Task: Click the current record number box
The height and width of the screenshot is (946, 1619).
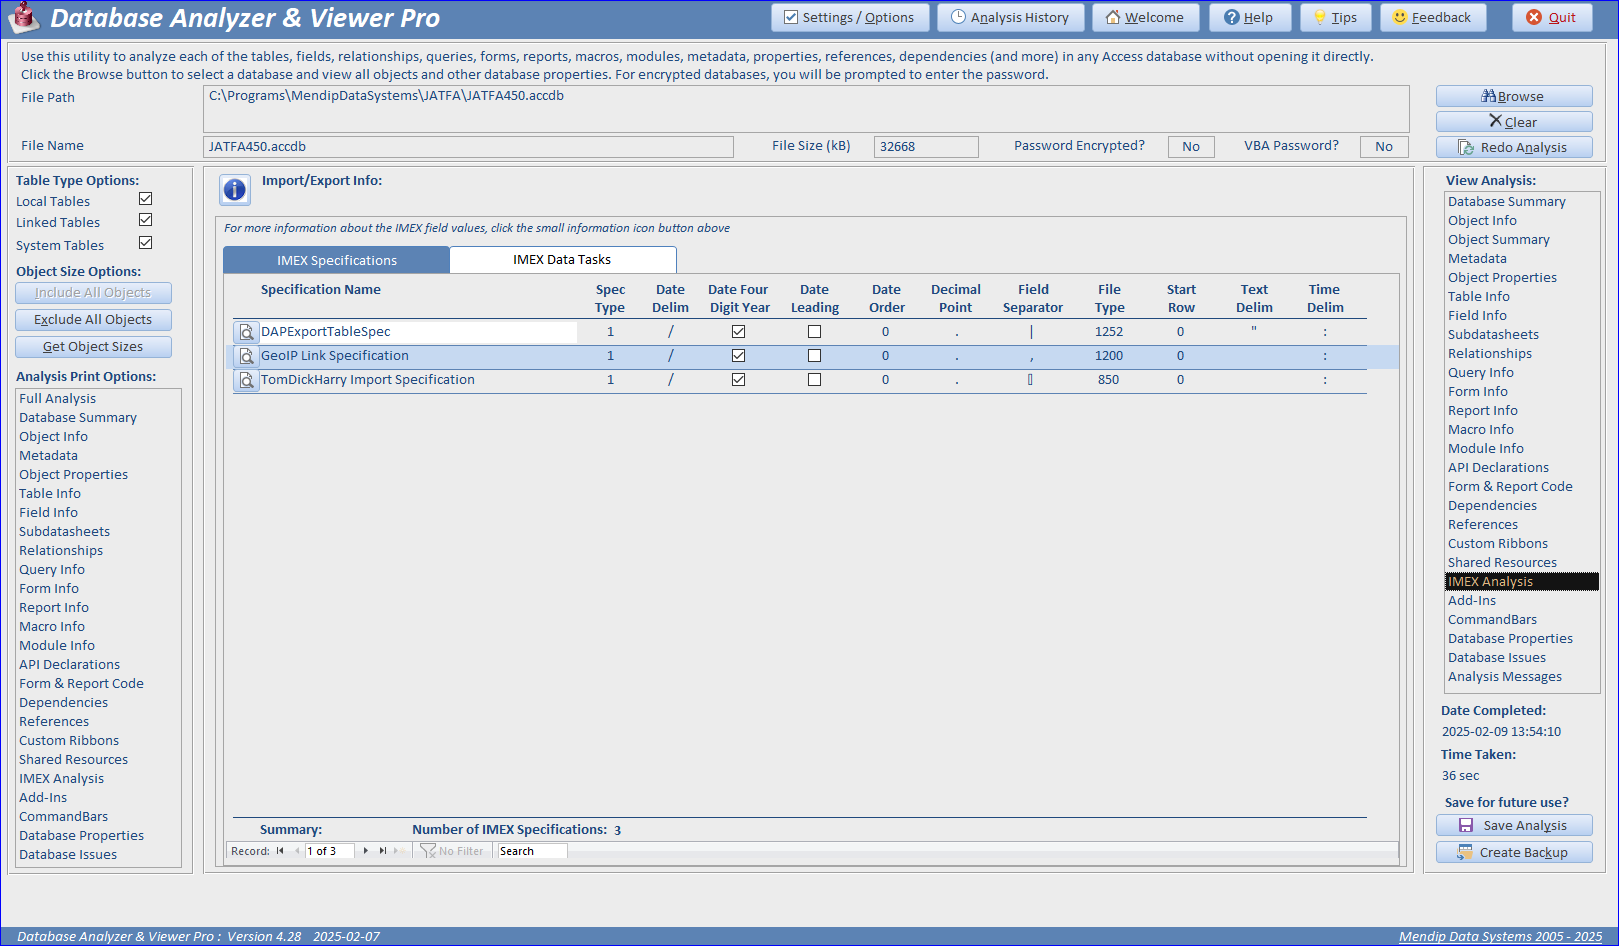Action: [x=329, y=851]
